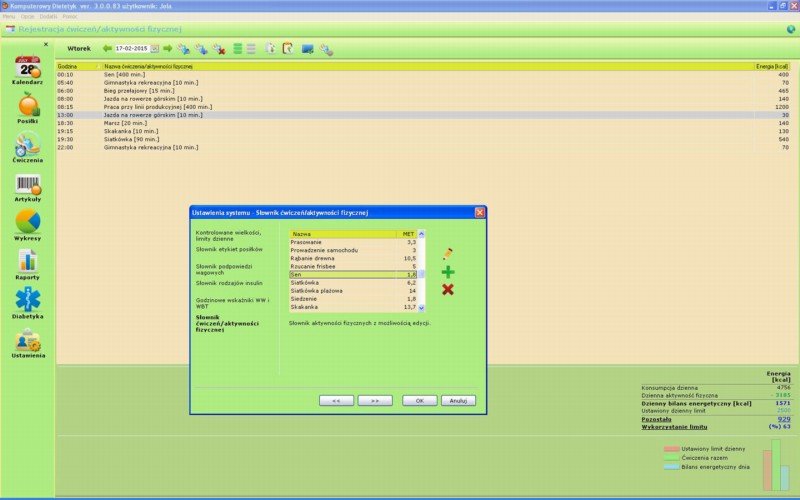Screen dimensions: 800x500
Task: Open the Kalendarz sidebar icon
Action: [27, 70]
